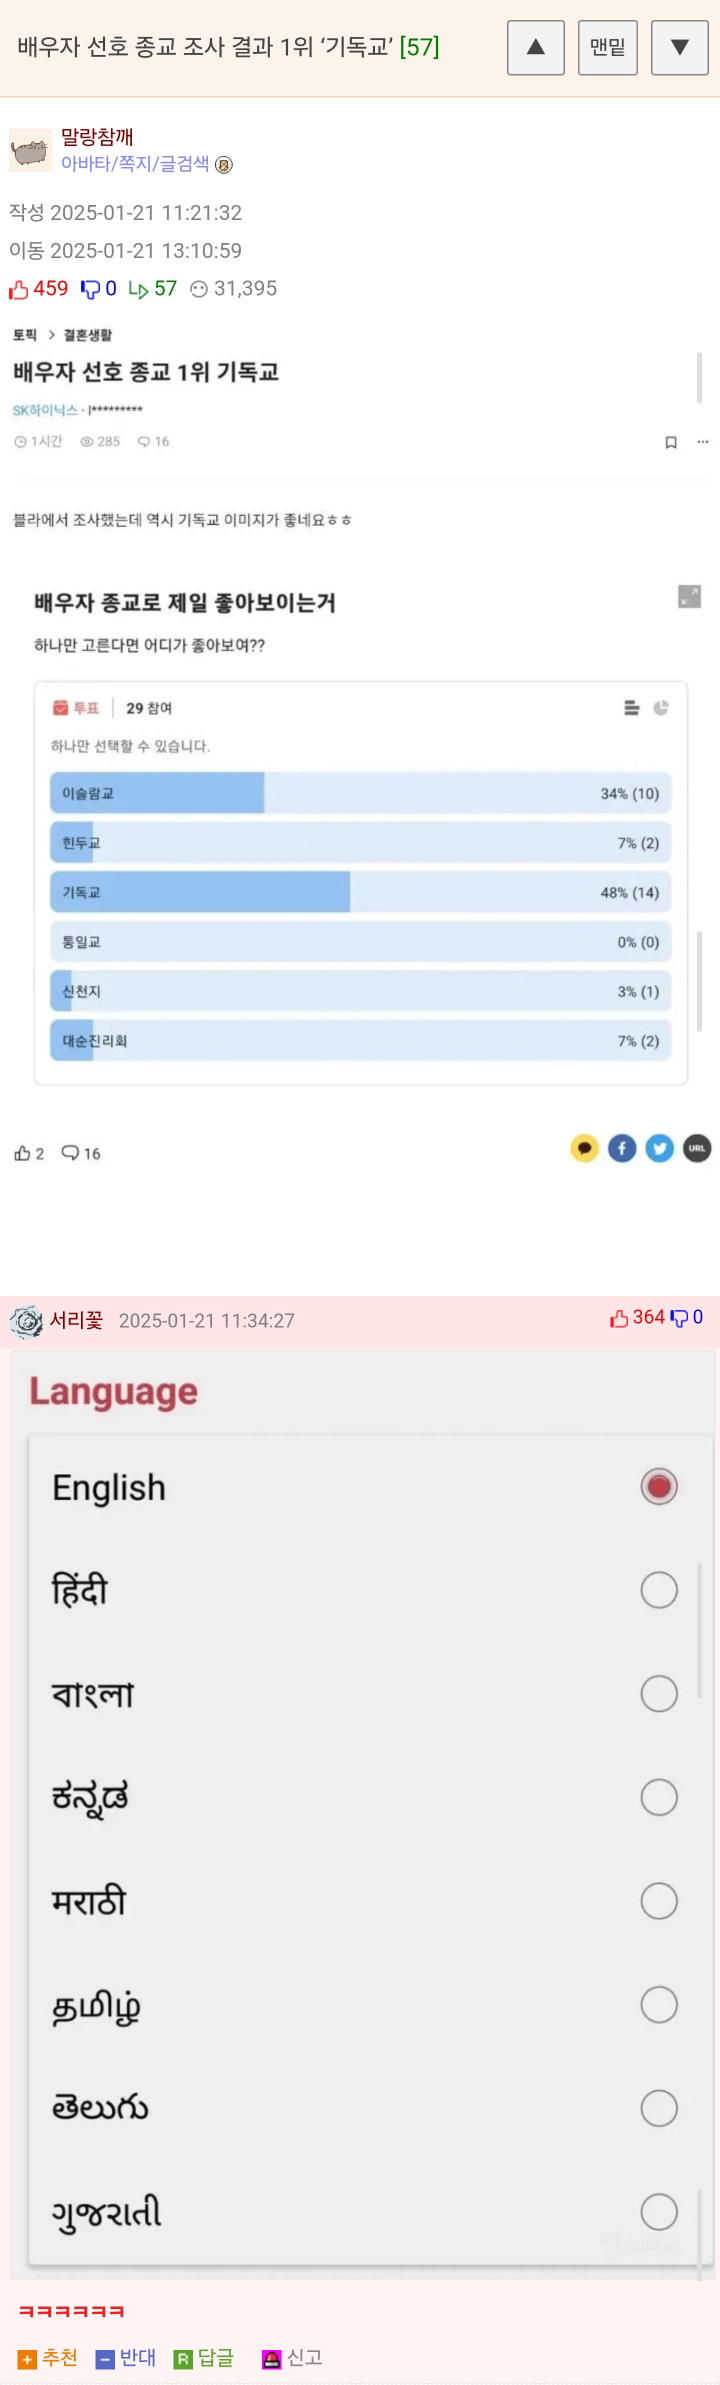Open 말랑참깨 author avatar thumbnail
The width and height of the screenshot is (720, 2385).
point(30,150)
